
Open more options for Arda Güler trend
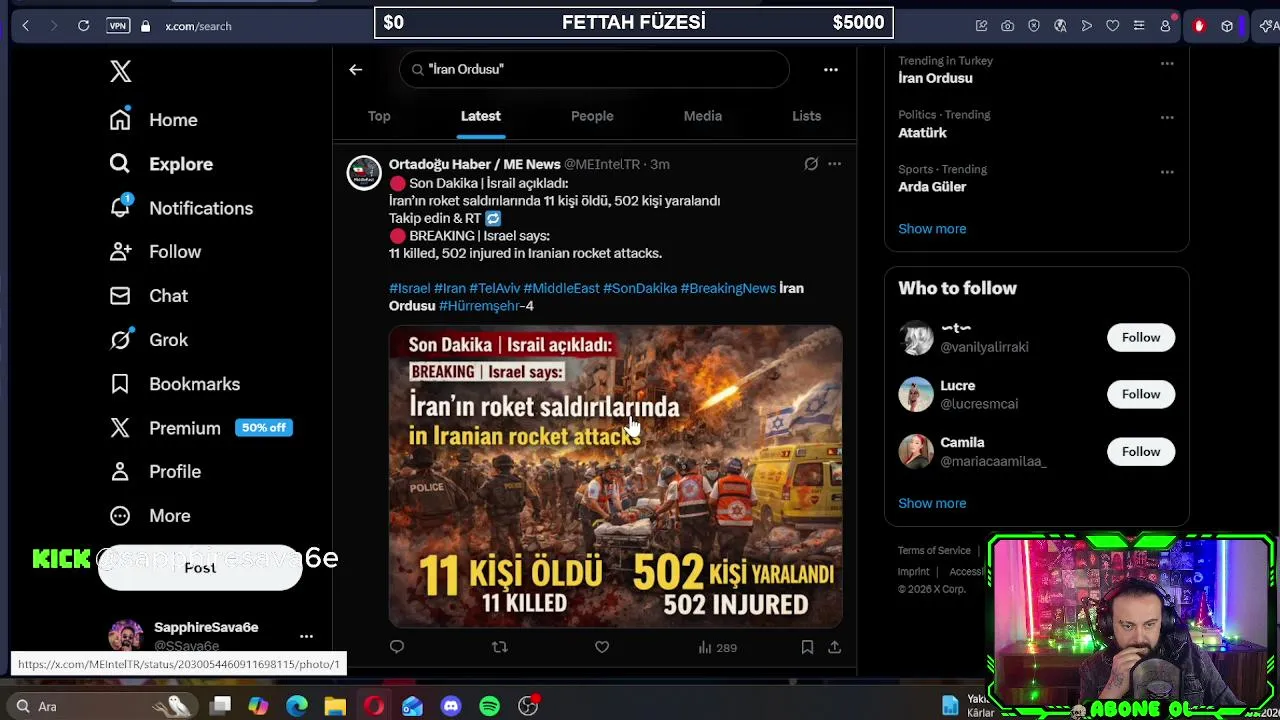(1167, 172)
